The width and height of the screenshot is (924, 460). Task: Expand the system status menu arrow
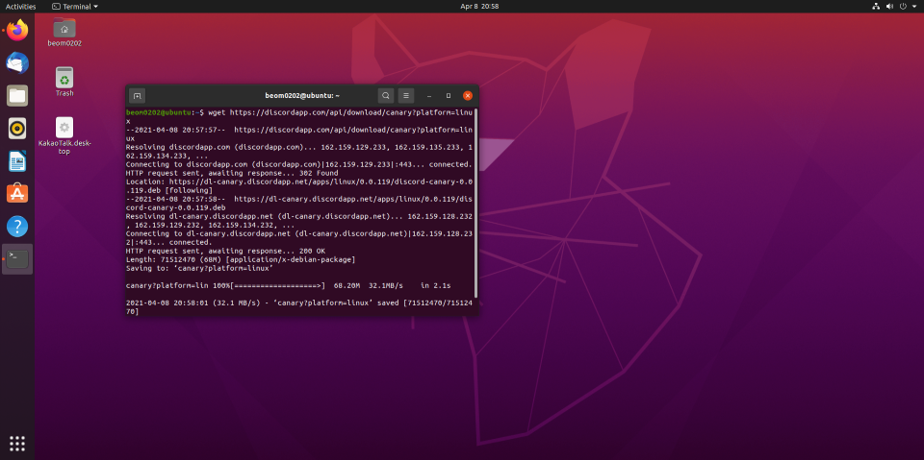pyautogui.click(x=911, y=6)
